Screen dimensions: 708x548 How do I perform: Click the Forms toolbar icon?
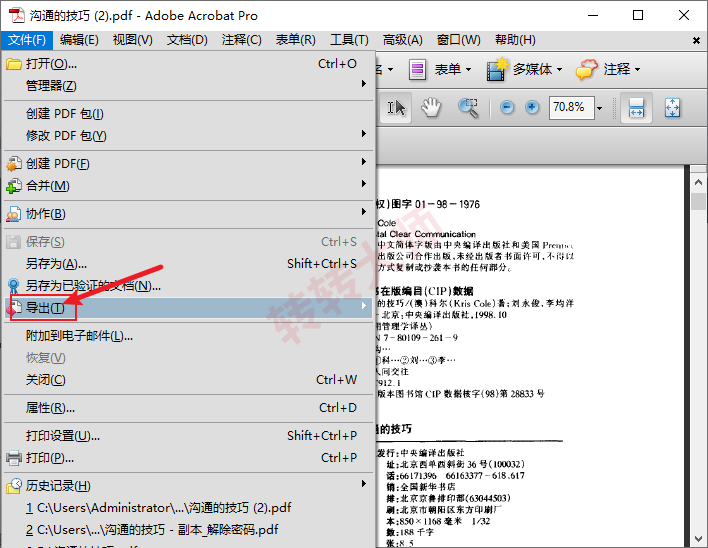tap(417, 70)
